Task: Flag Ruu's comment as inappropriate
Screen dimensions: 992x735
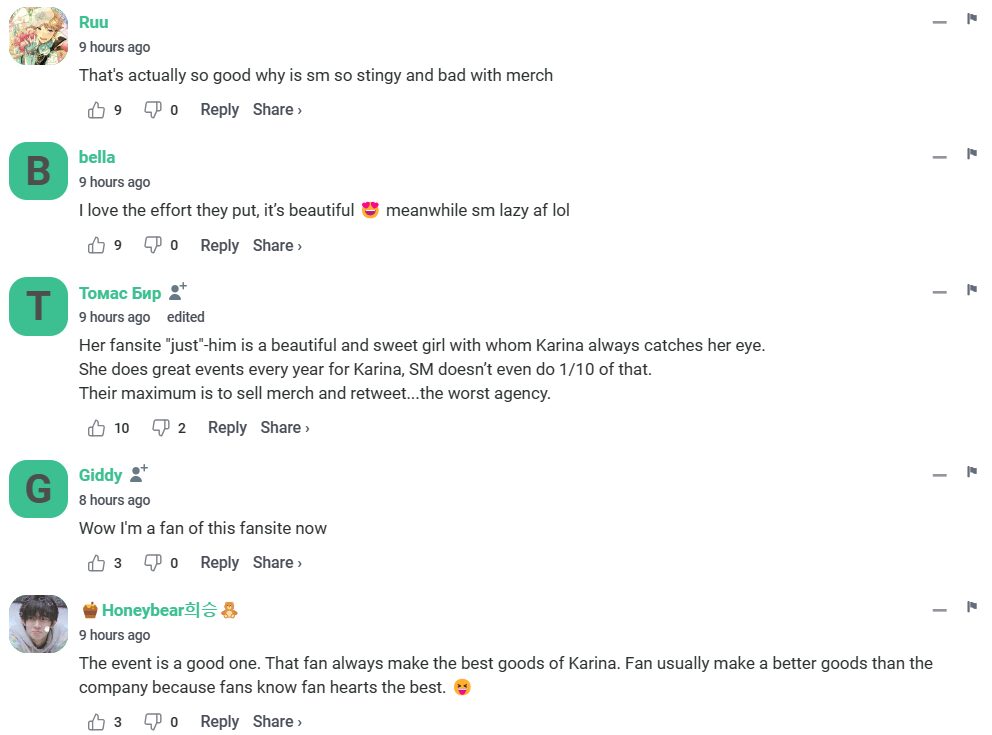Action: coord(971,19)
